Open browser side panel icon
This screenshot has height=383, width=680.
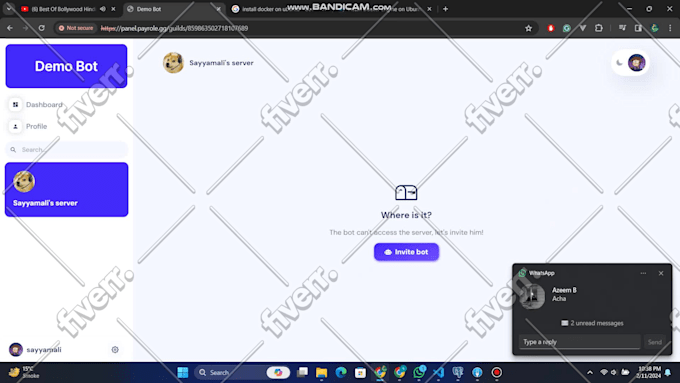(x=638, y=28)
